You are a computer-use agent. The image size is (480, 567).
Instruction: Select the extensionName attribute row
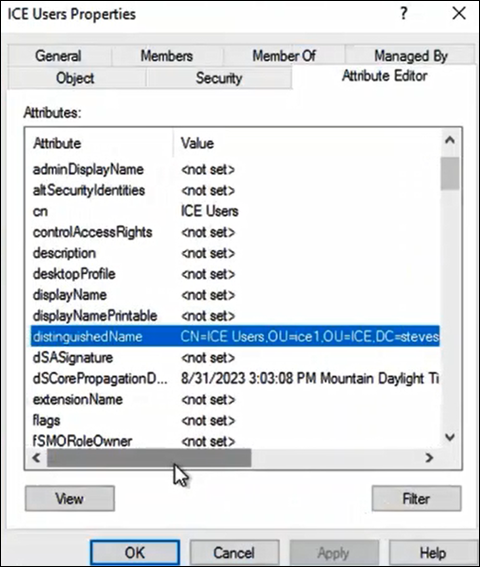click(x=235, y=400)
